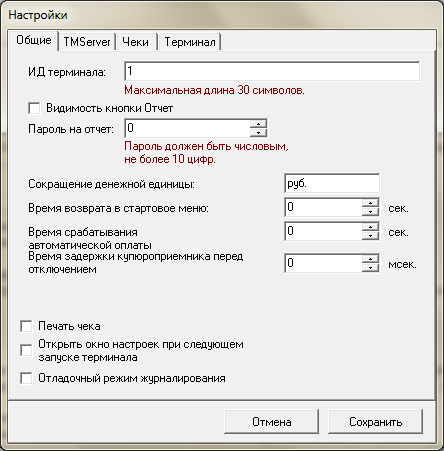Toggle Отладочный режим журналирования checkbox
This screenshot has height=451, width=444.
coord(26,378)
